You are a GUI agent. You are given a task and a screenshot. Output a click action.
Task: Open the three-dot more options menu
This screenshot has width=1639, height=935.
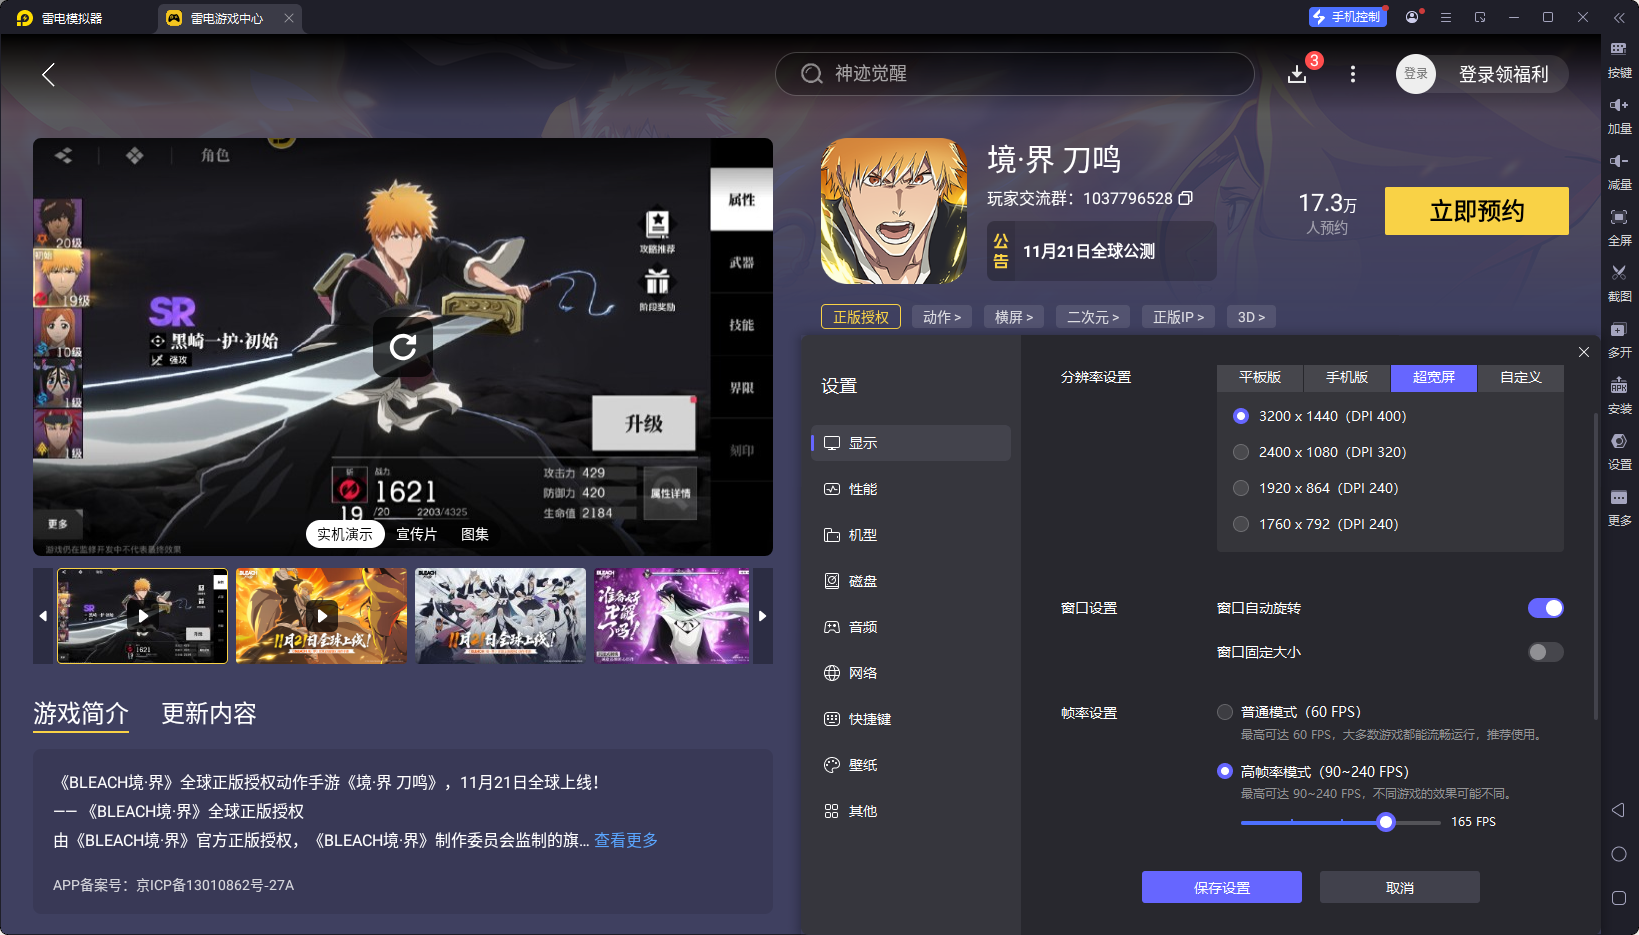(1353, 74)
